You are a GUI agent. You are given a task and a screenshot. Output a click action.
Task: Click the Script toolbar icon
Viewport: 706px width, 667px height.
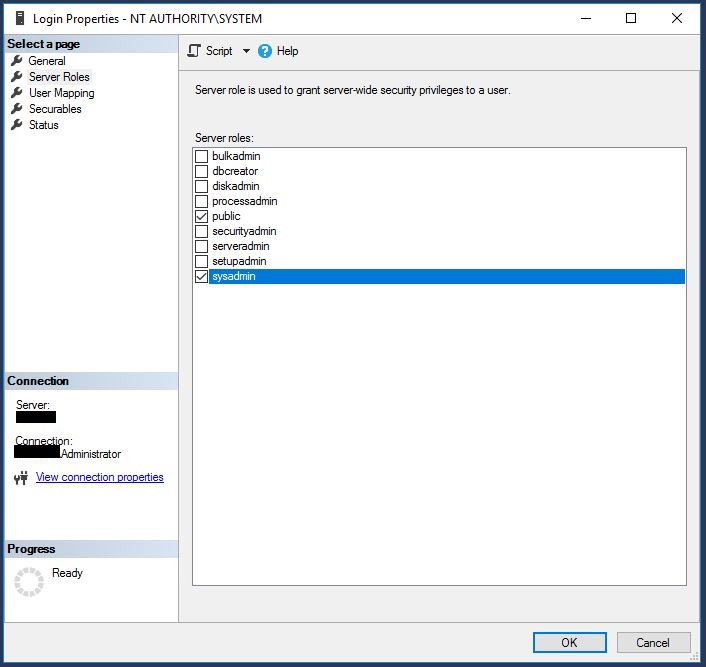[x=195, y=51]
